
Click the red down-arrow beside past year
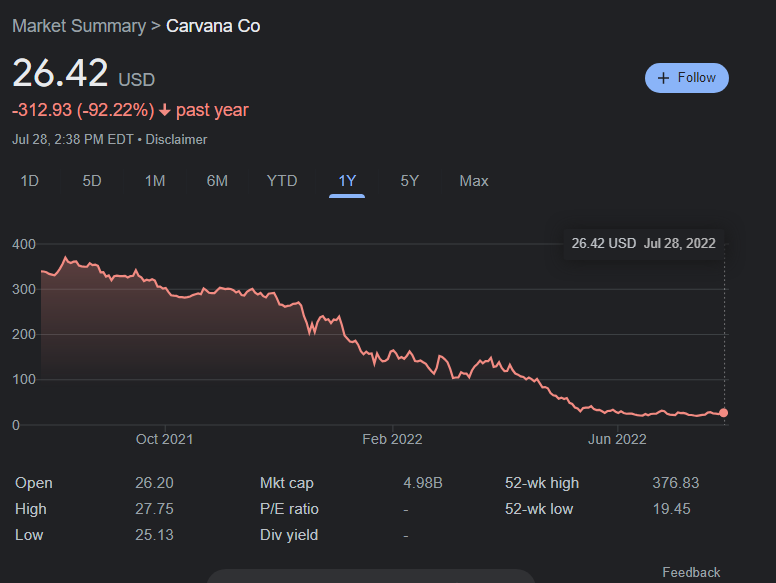click(165, 110)
